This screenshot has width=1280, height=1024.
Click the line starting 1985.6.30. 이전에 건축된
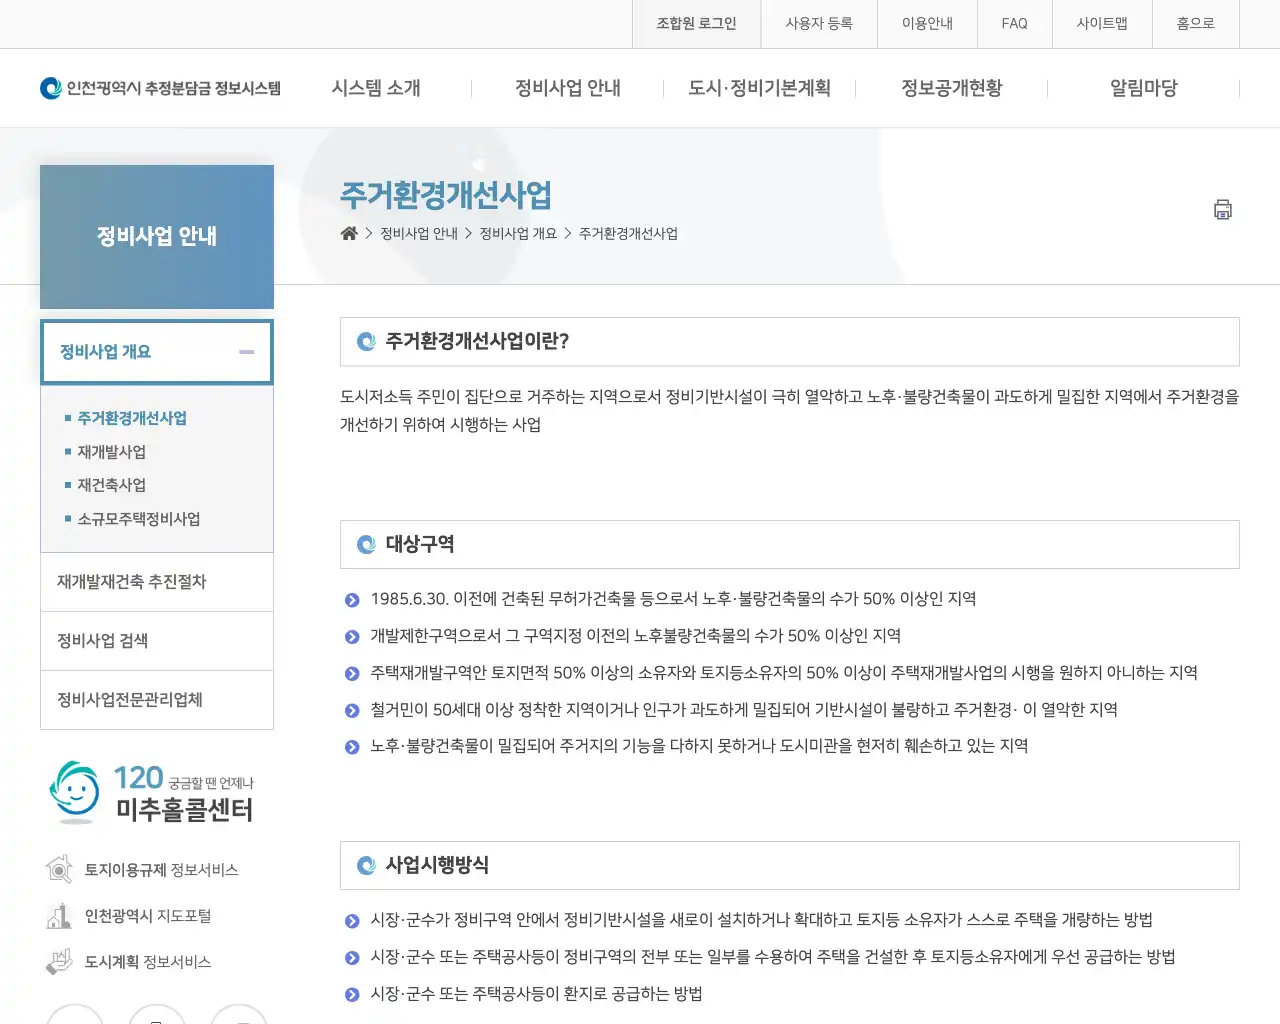[x=673, y=599]
